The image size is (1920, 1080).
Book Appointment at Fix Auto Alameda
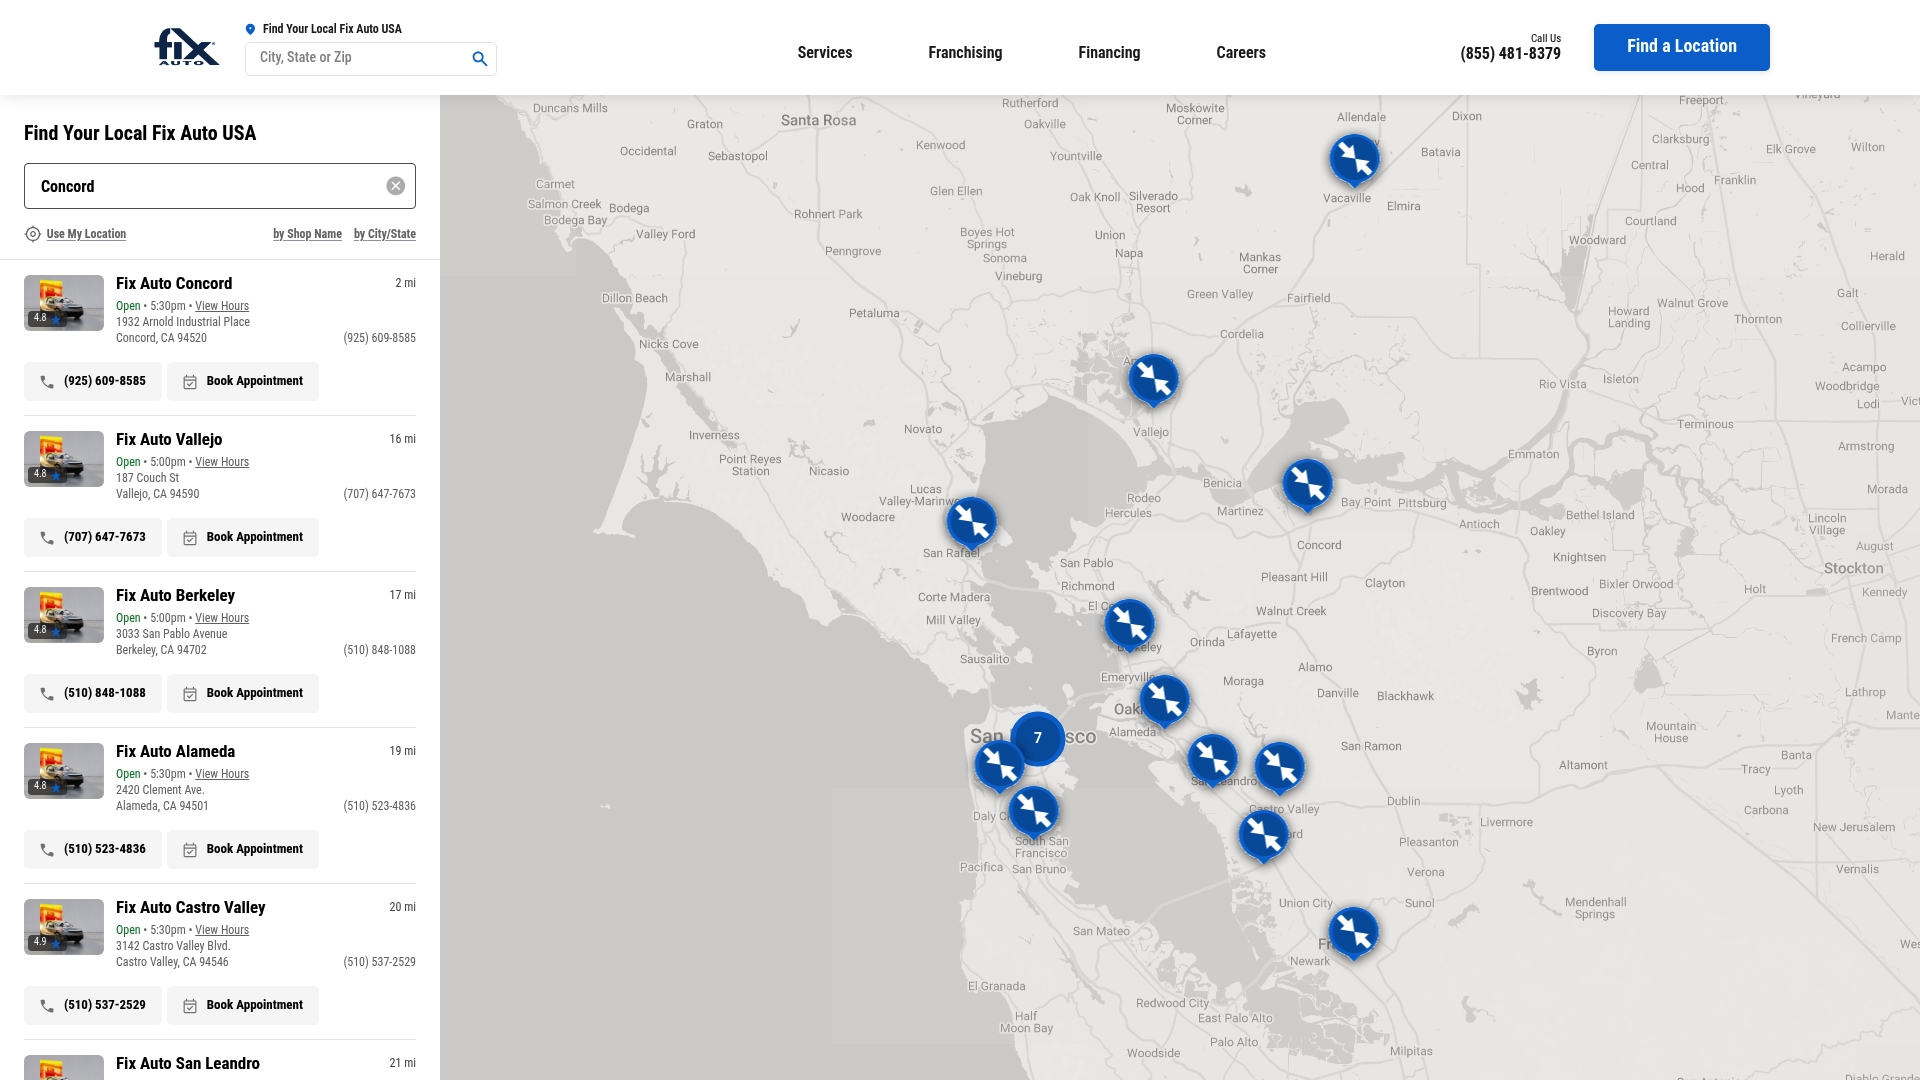pos(243,849)
